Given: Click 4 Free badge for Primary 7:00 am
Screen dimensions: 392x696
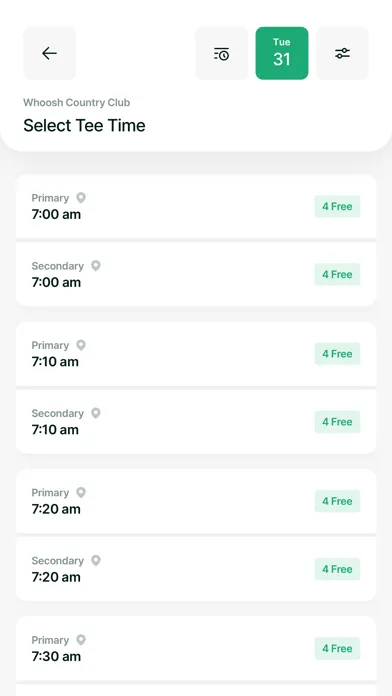Looking at the screenshot, I should [x=337, y=206].
